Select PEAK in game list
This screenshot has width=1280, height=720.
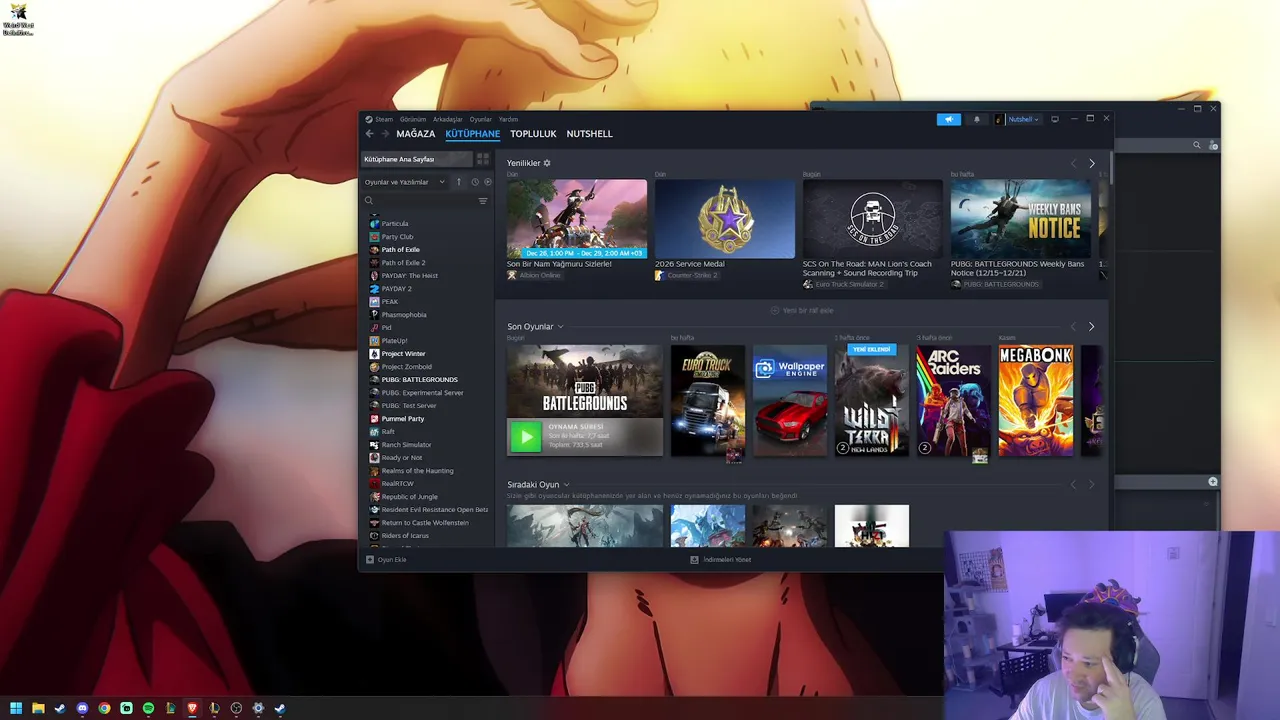(x=389, y=302)
